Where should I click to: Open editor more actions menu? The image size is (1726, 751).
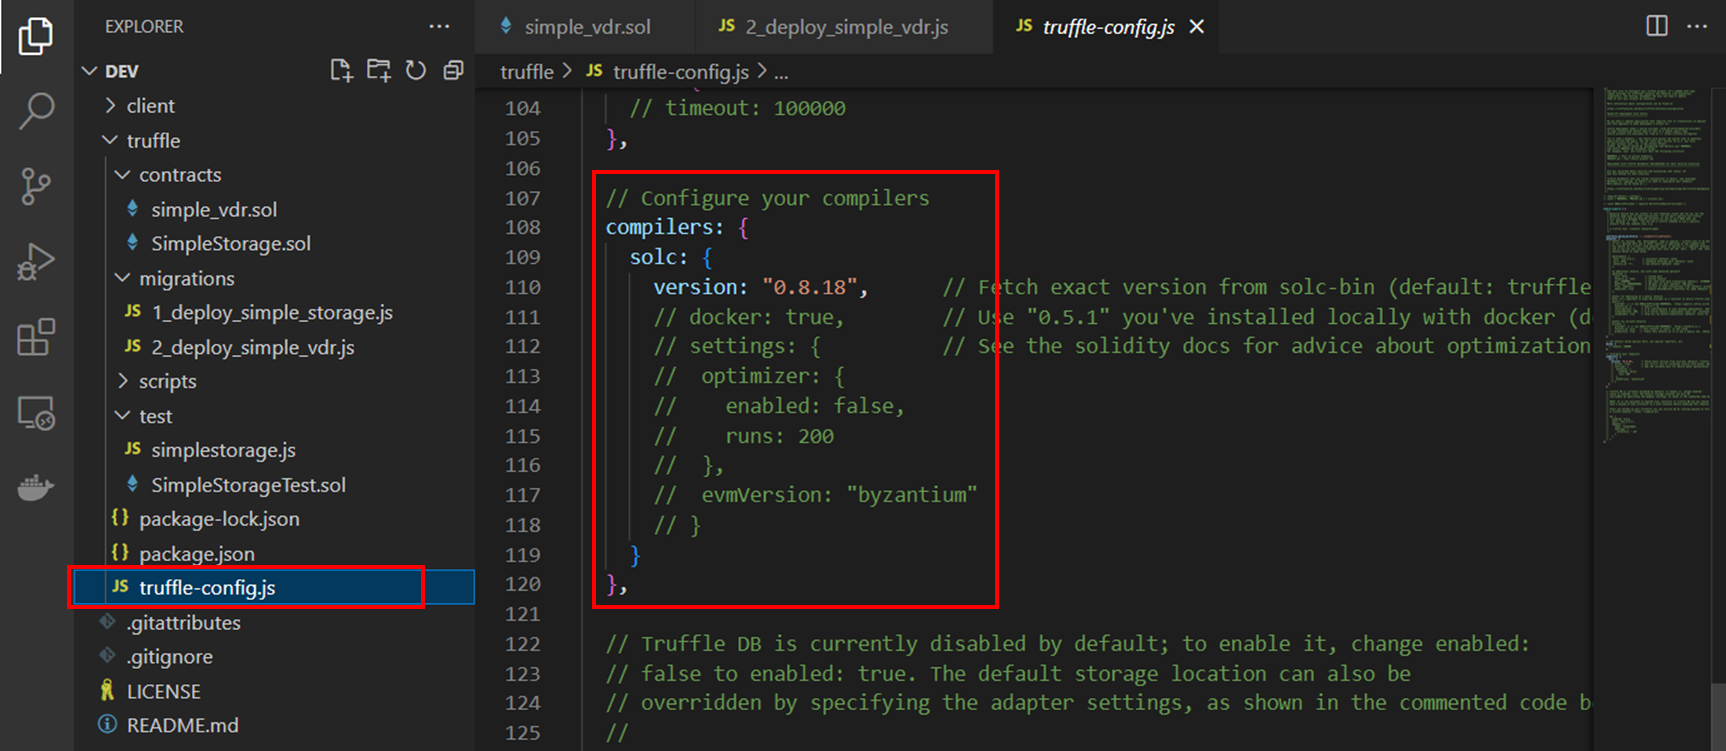coord(1697,26)
